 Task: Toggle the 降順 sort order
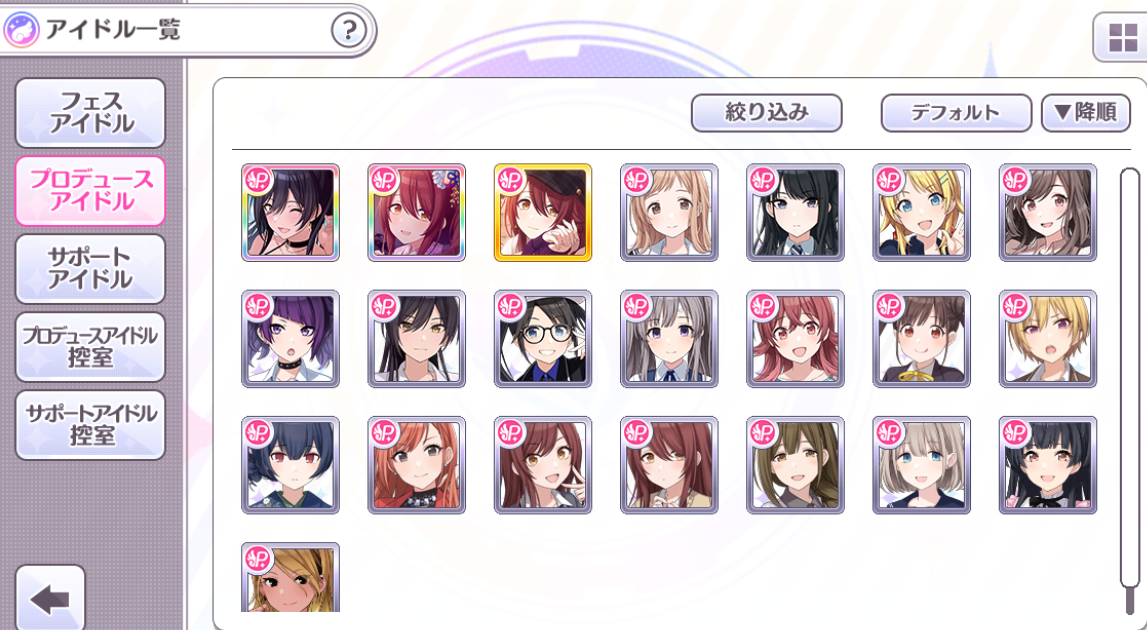tap(1086, 113)
